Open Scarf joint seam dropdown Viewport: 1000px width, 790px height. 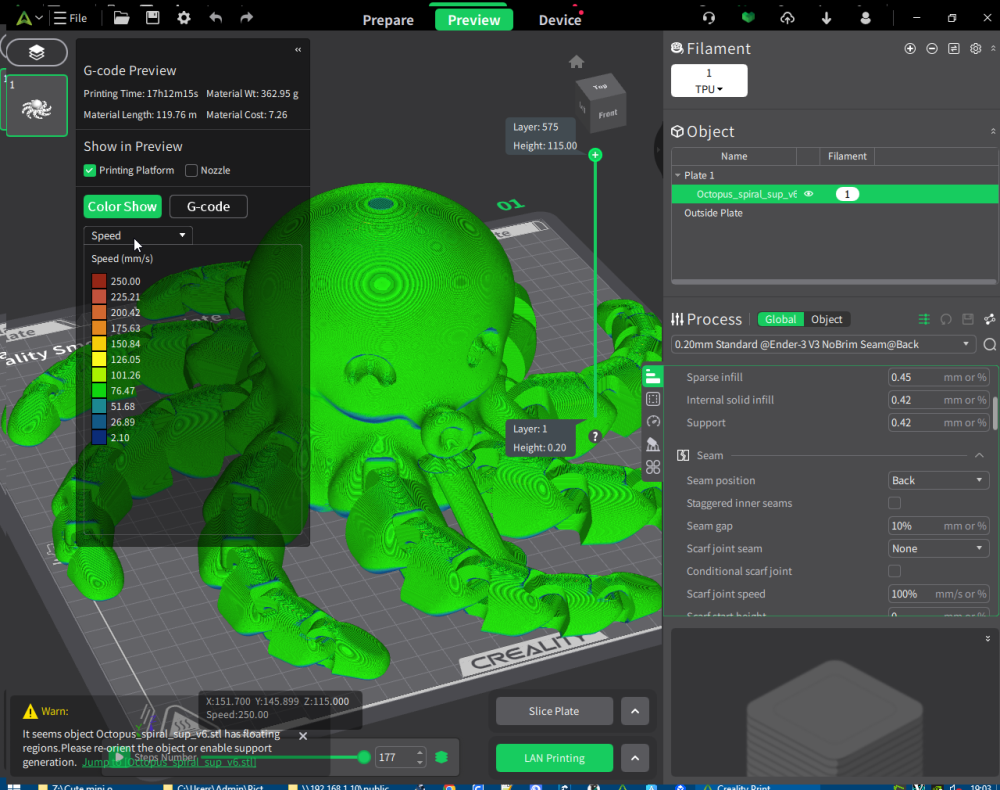pyautogui.click(x=938, y=548)
